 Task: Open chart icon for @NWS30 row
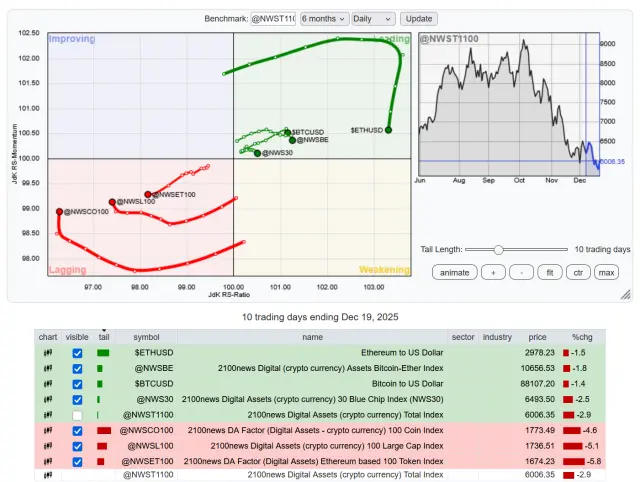pos(48,400)
